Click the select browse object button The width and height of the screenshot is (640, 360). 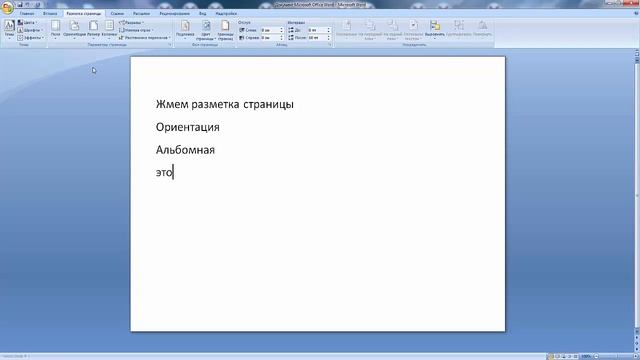click(637, 343)
